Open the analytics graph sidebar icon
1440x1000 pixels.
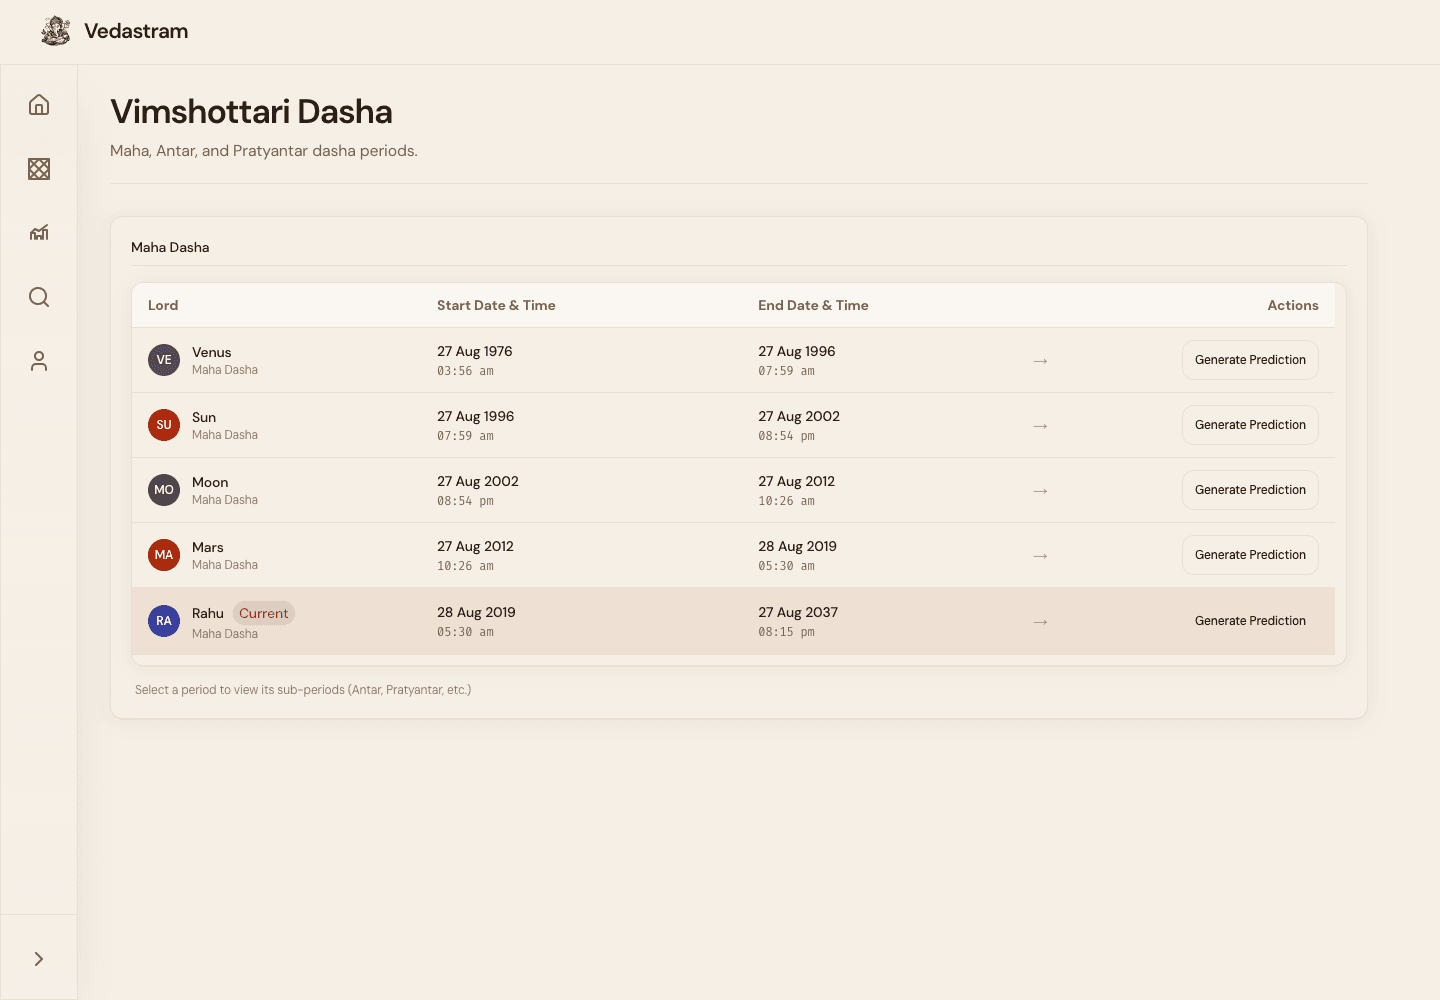pyautogui.click(x=39, y=233)
